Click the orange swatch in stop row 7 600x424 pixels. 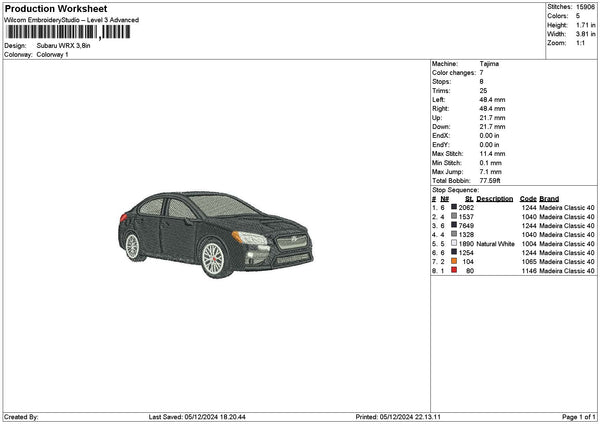pos(454,261)
